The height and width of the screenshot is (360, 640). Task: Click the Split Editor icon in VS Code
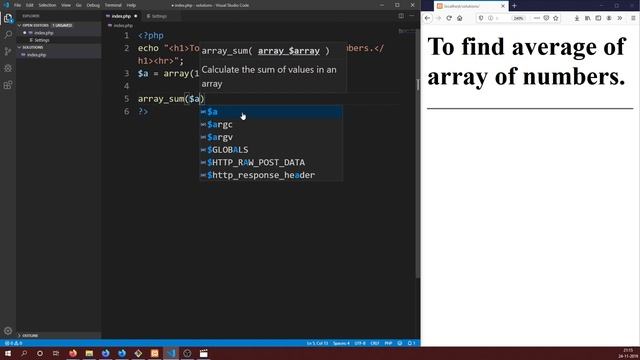coord(401,16)
